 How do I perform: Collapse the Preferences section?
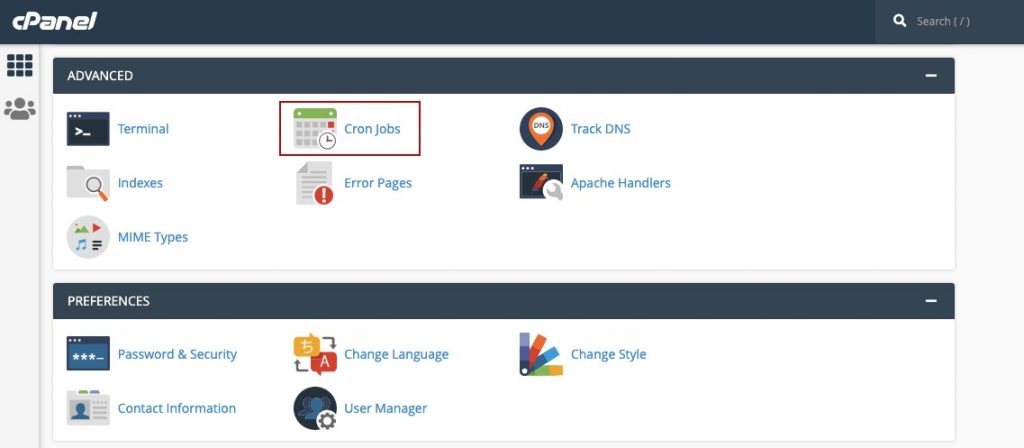point(931,300)
